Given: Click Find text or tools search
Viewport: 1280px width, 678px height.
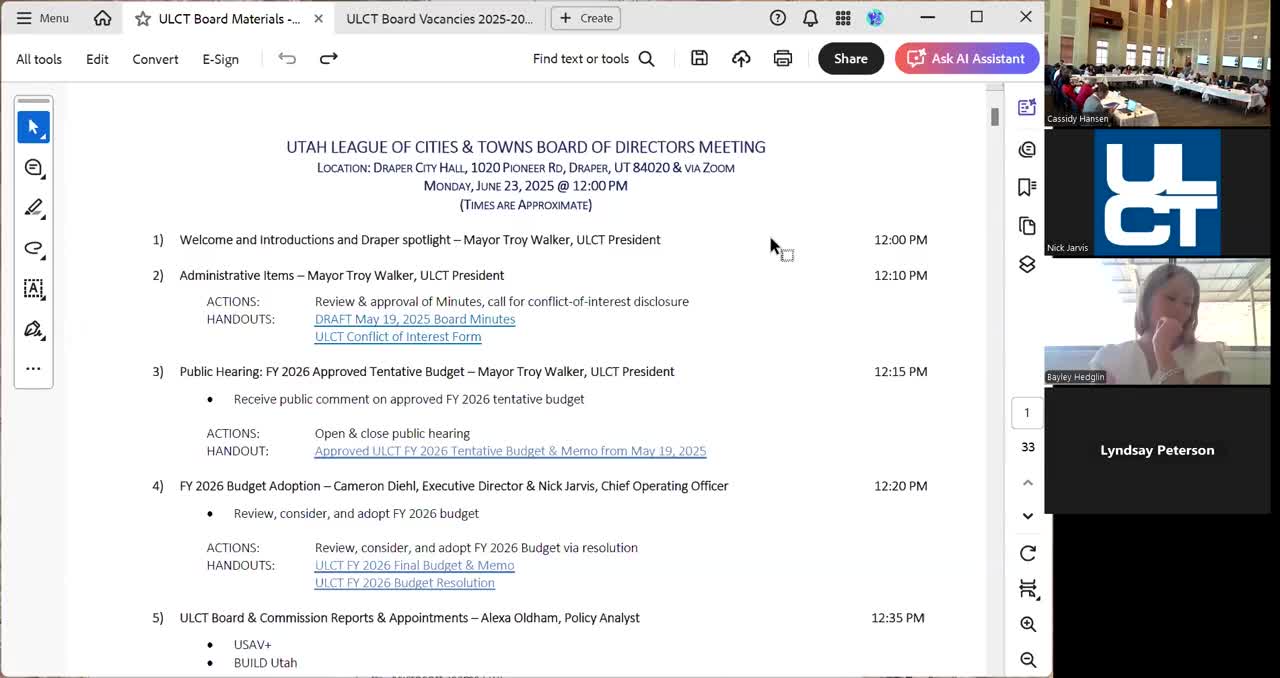Looking at the screenshot, I should (594, 58).
